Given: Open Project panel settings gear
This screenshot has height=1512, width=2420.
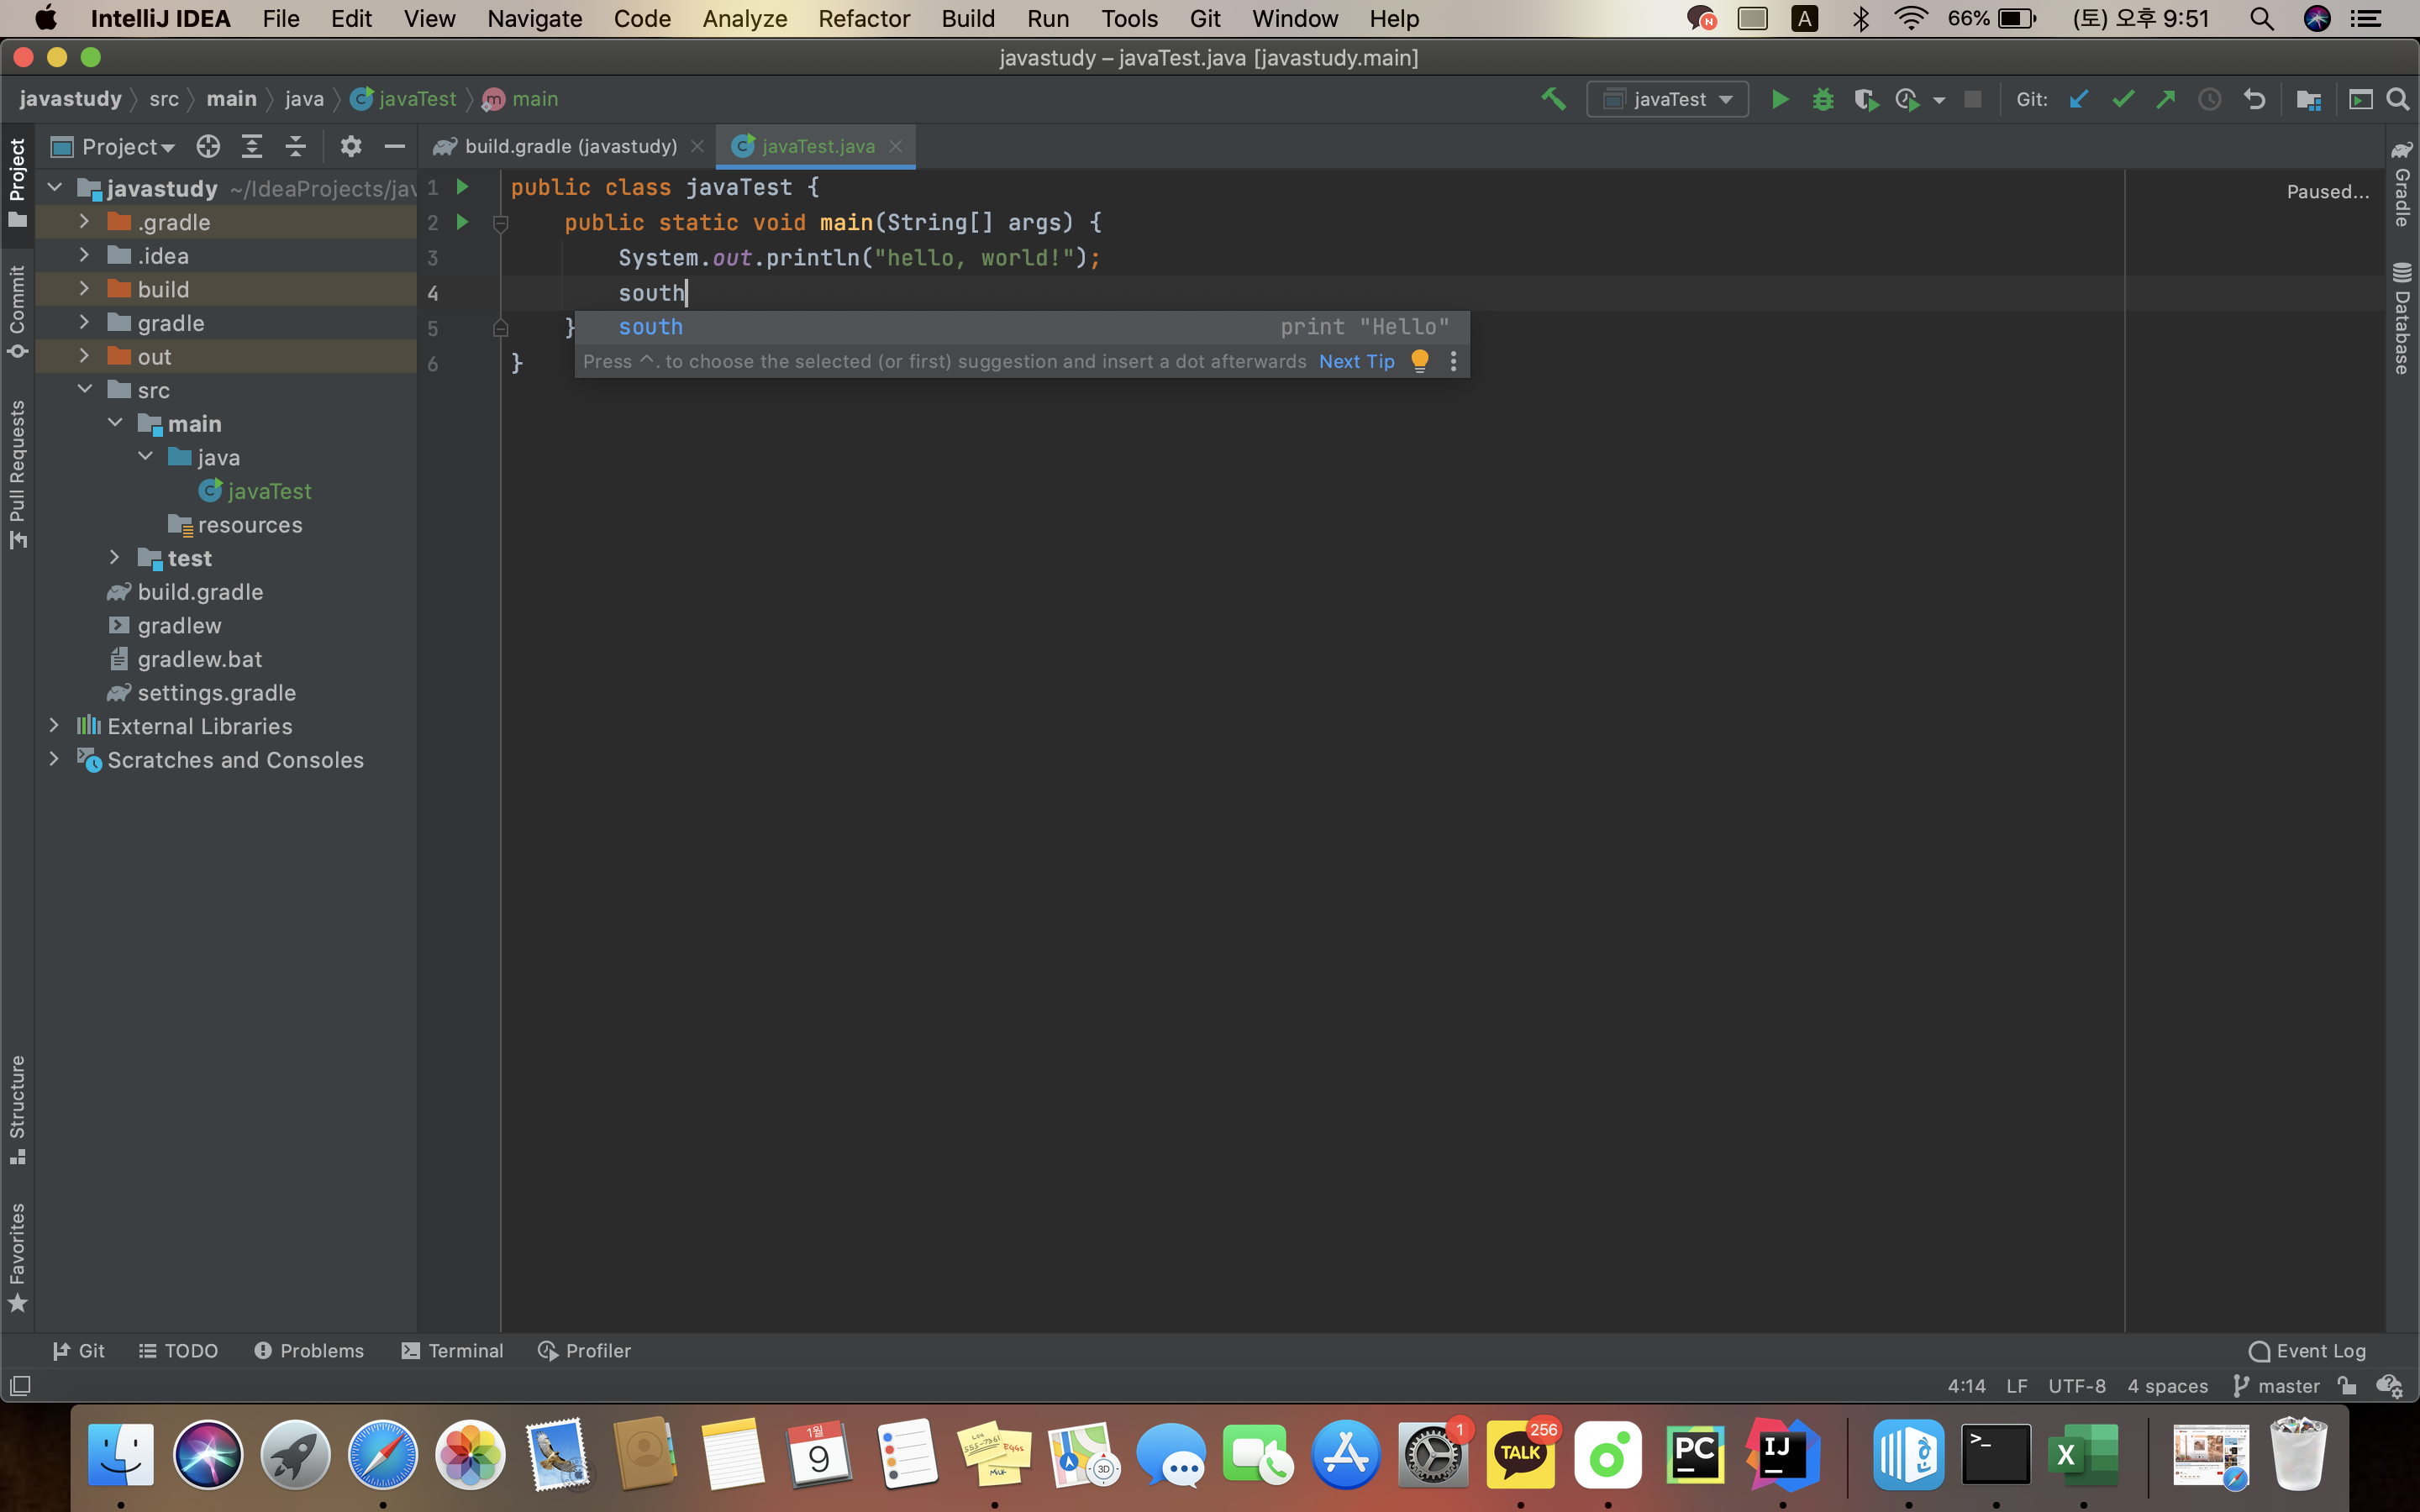Looking at the screenshot, I should coord(350,147).
